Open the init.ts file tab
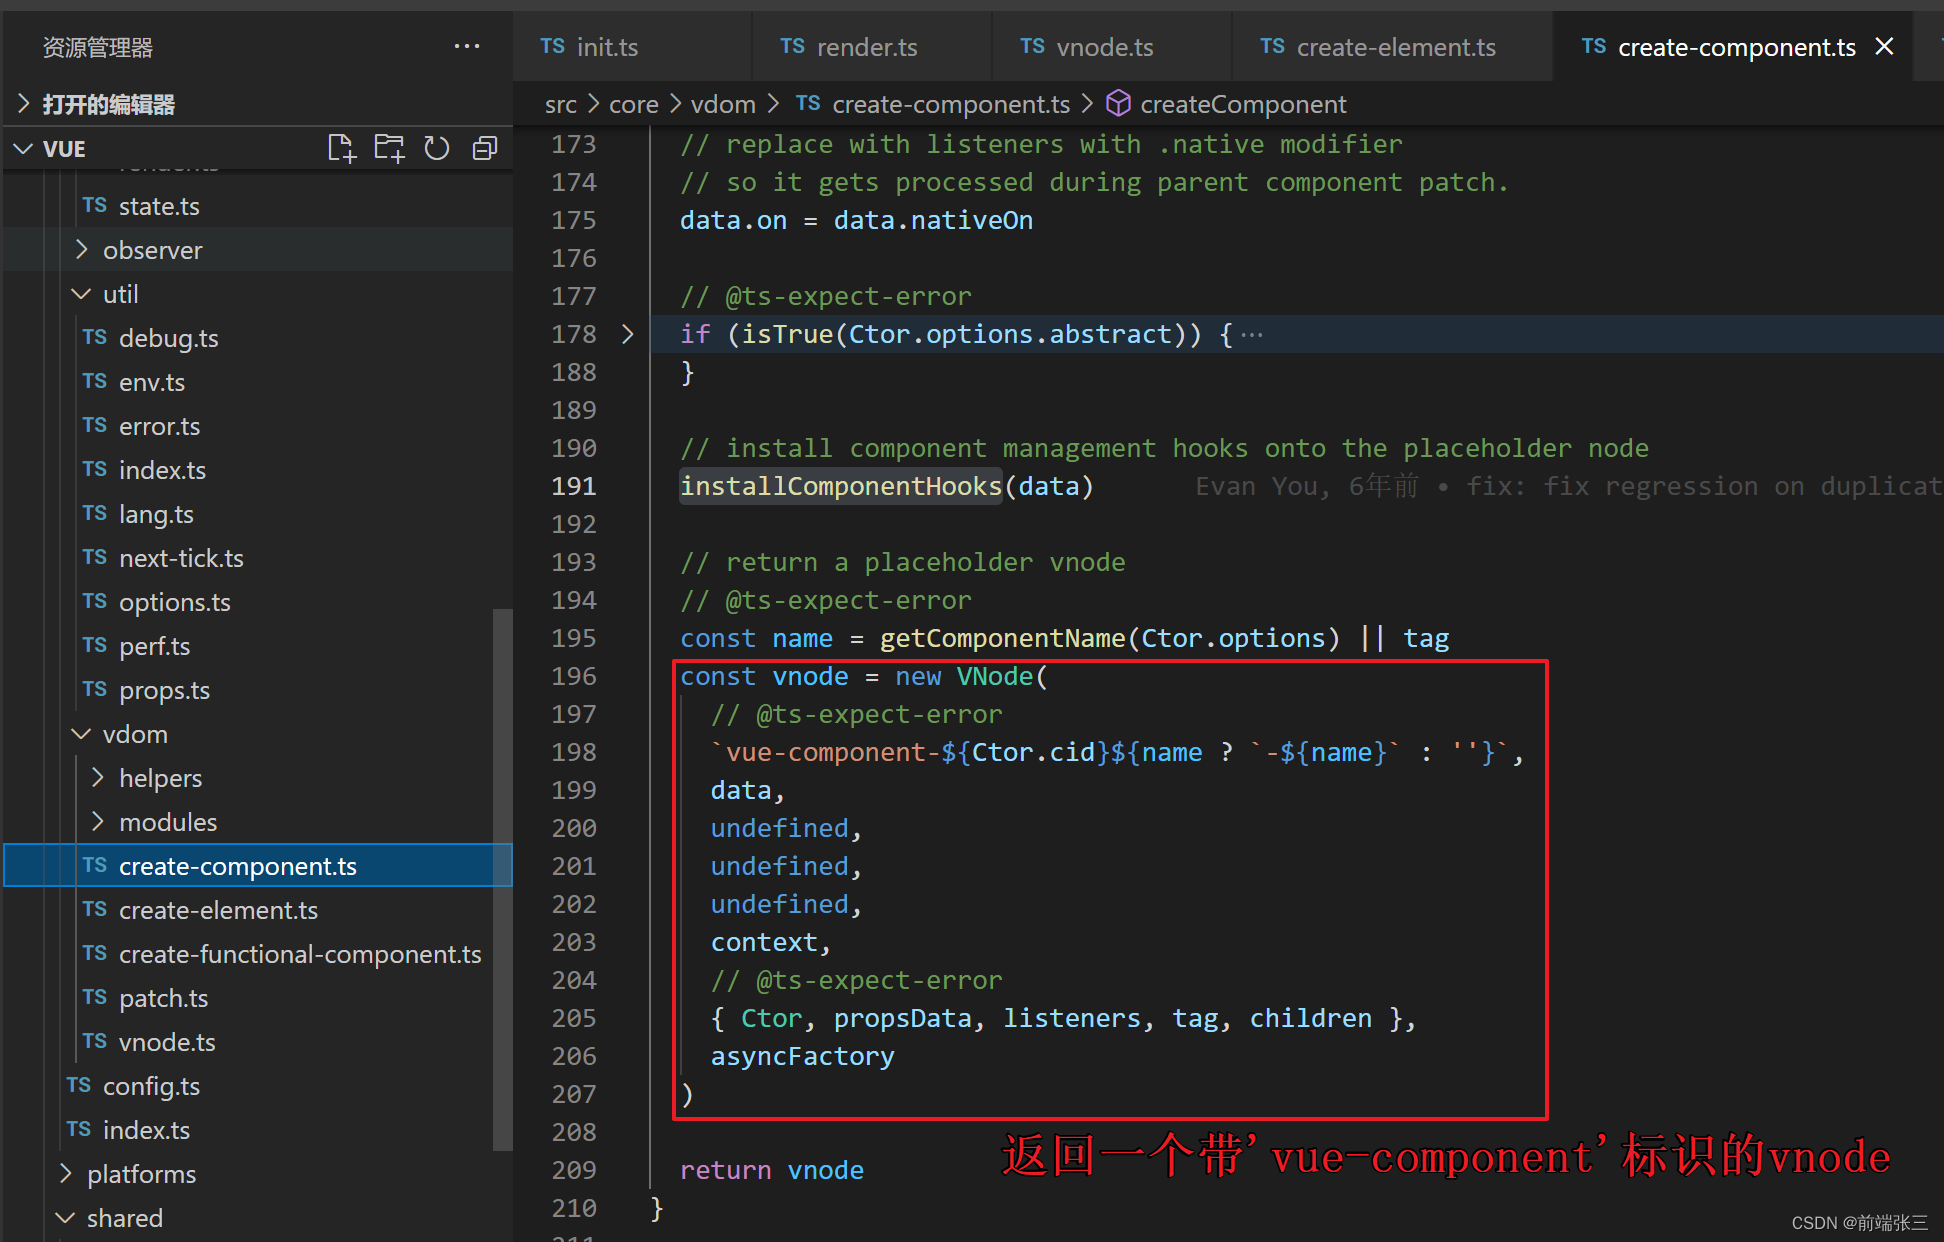Viewport: 1944px width, 1242px height. pyautogui.click(x=599, y=47)
